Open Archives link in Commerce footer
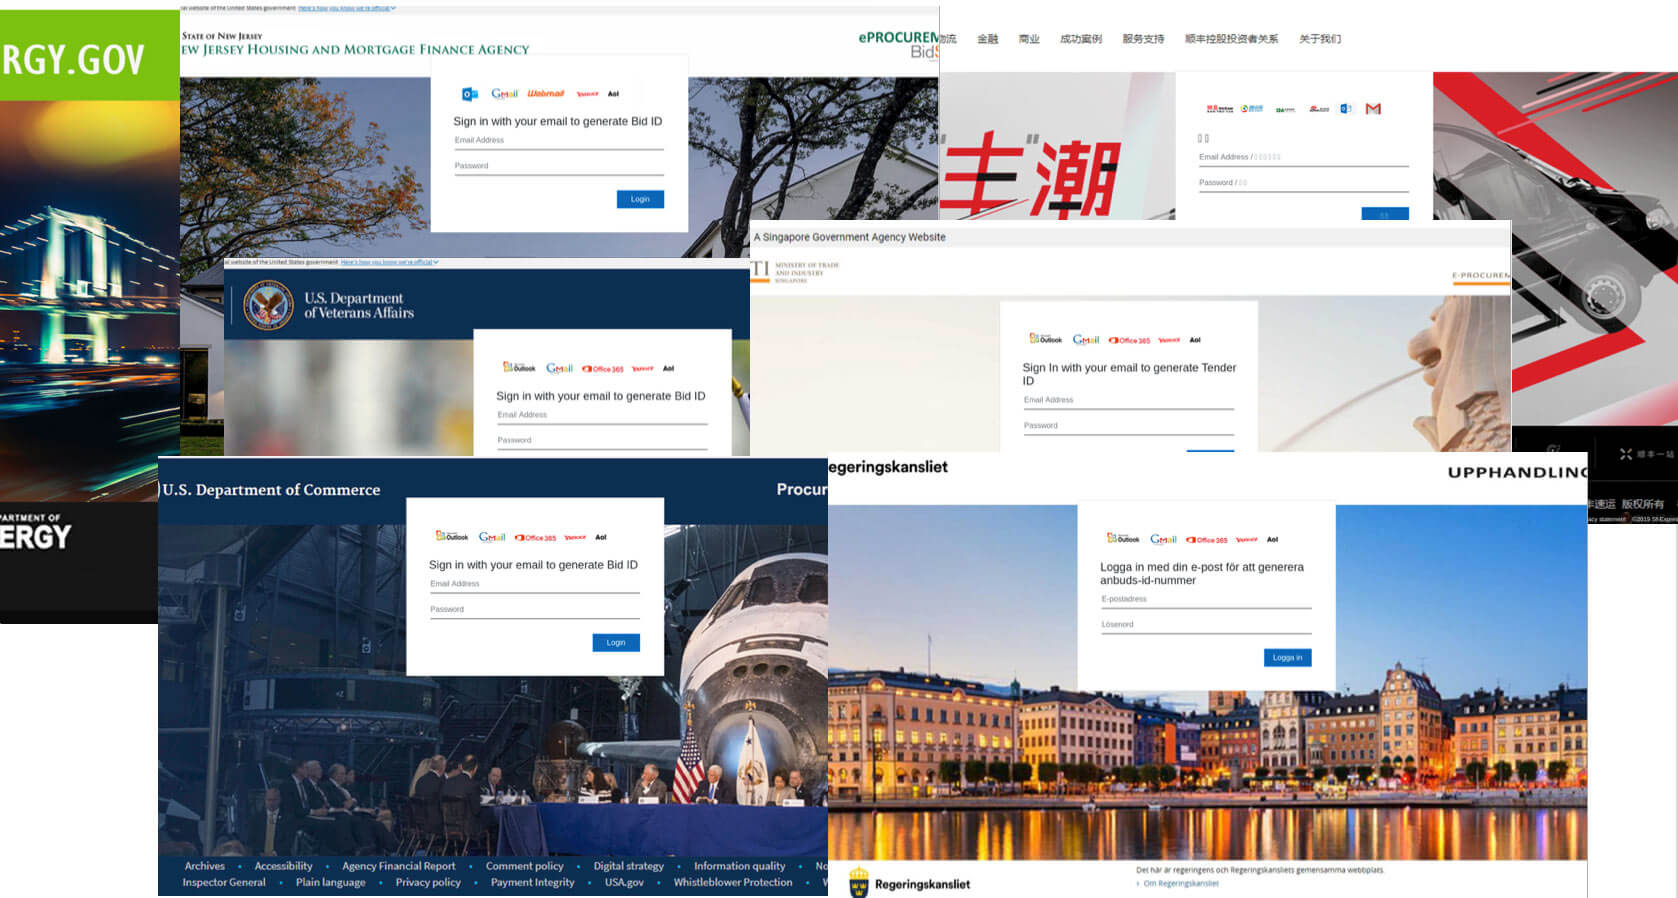Viewport: 1678px width, 898px height. pyautogui.click(x=205, y=866)
